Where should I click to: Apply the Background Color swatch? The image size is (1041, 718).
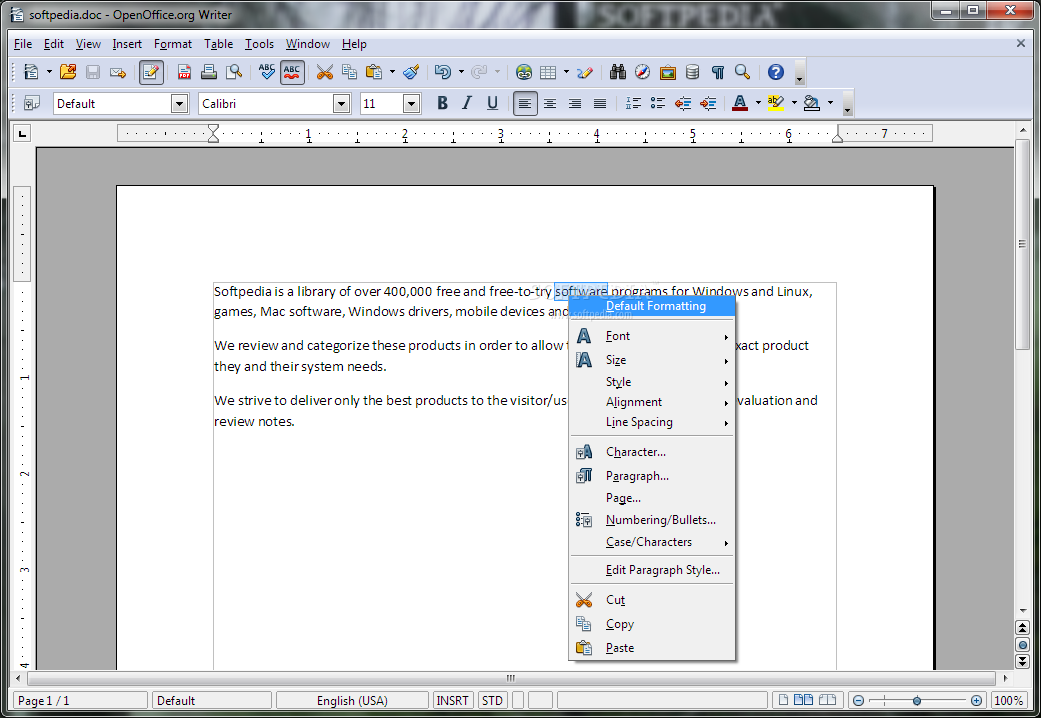811,103
